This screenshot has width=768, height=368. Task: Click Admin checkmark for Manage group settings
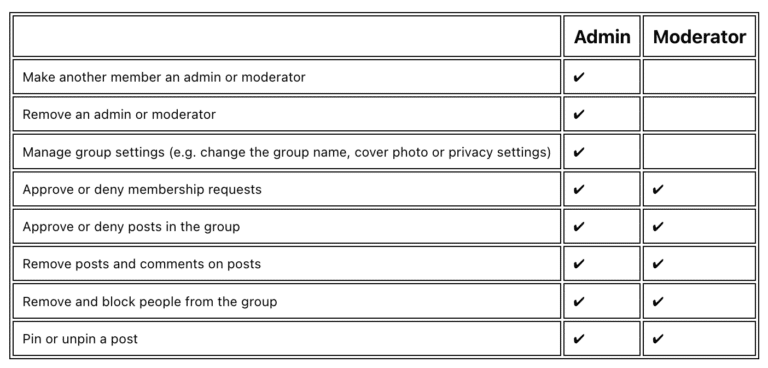pyautogui.click(x=579, y=152)
